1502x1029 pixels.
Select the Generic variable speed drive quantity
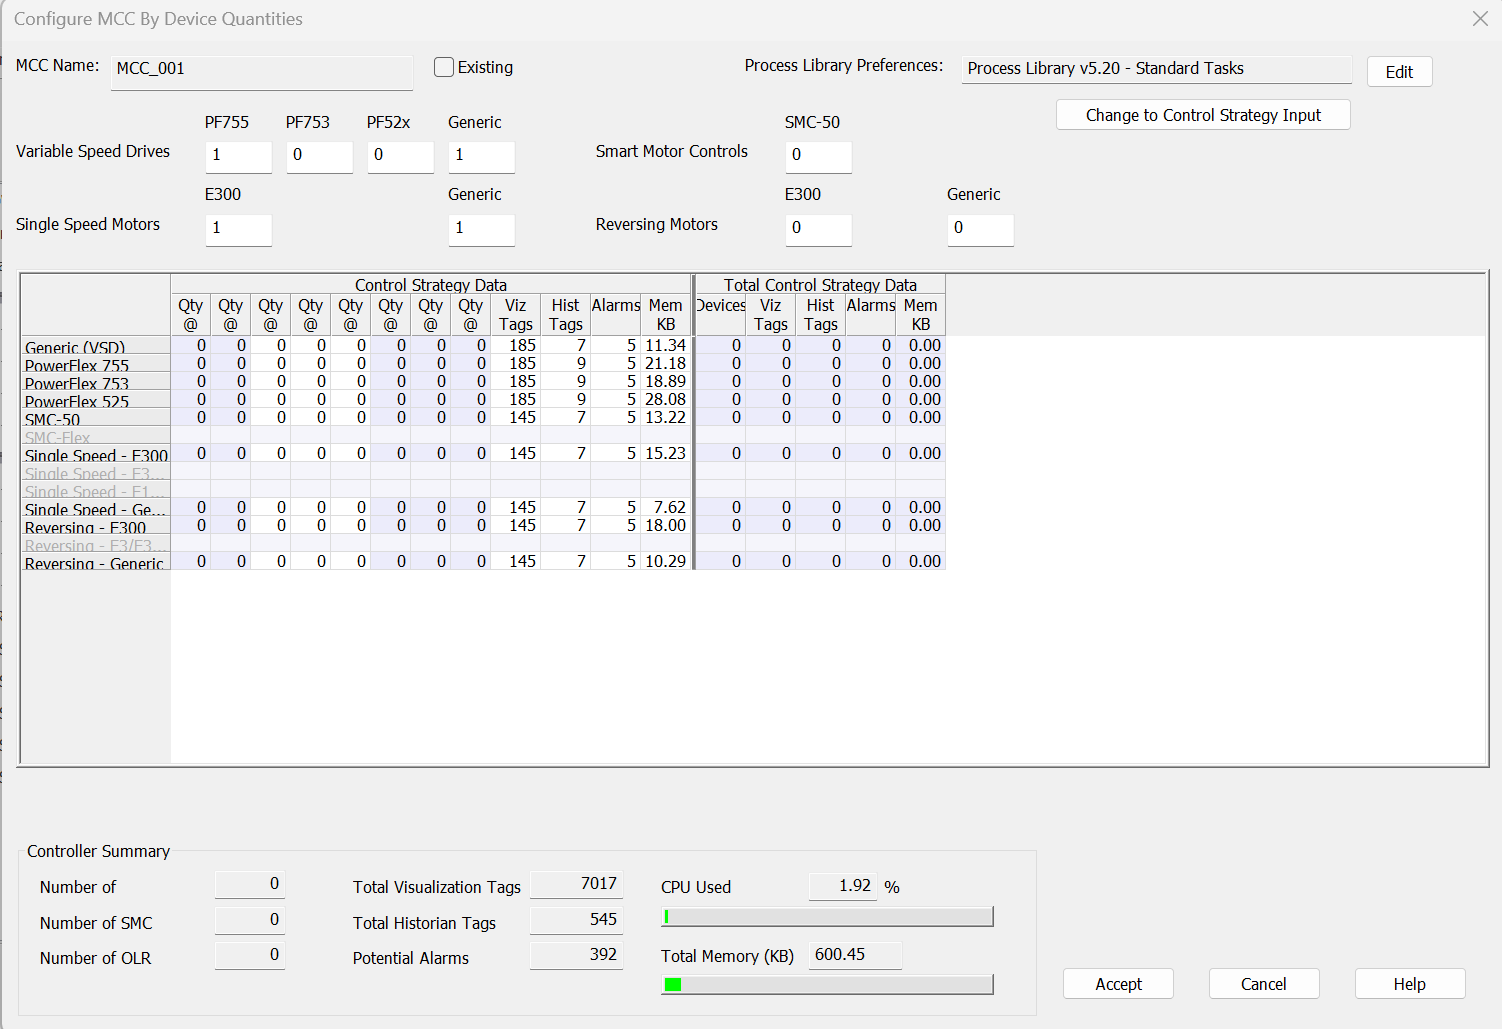coord(482,157)
